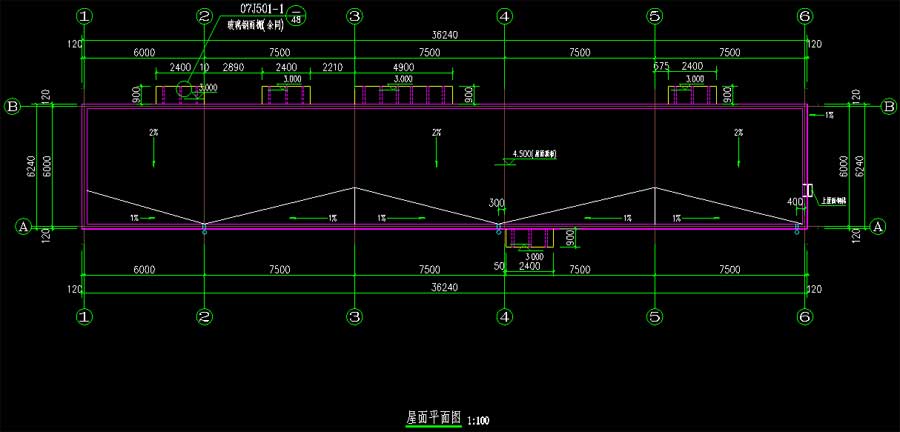
Task: Click the top overall dimension 36240
Action: point(444,36)
